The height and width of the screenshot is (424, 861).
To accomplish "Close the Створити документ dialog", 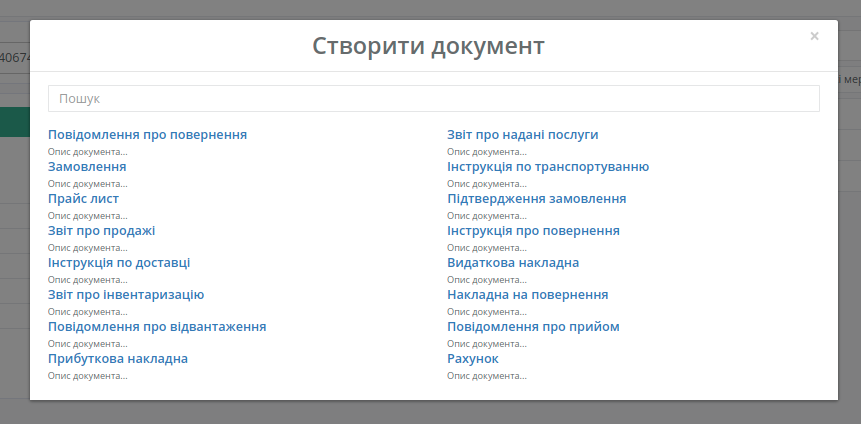I will tap(814, 36).
